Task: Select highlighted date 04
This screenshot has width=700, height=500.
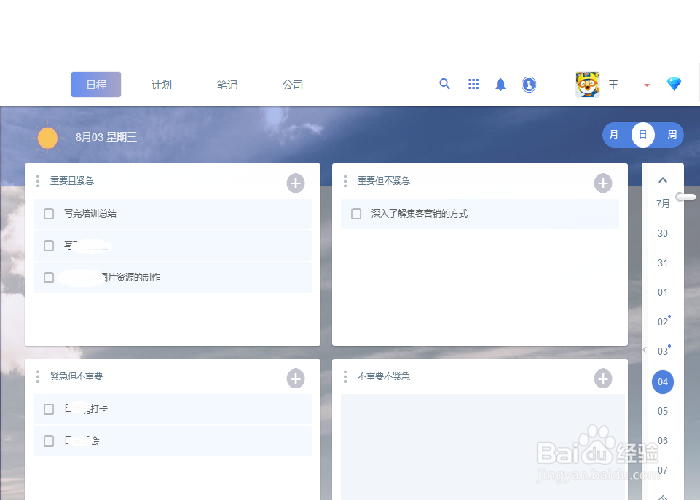Action: pos(662,382)
